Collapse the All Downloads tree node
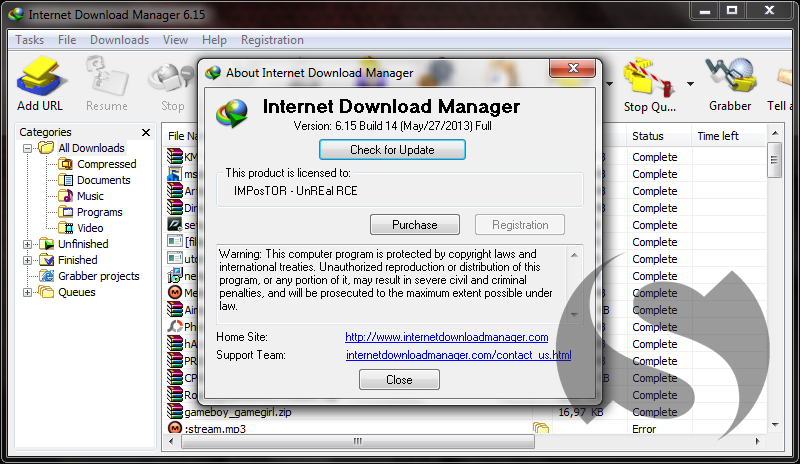Viewport: 800px width, 464px height. (x=28, y=149)
